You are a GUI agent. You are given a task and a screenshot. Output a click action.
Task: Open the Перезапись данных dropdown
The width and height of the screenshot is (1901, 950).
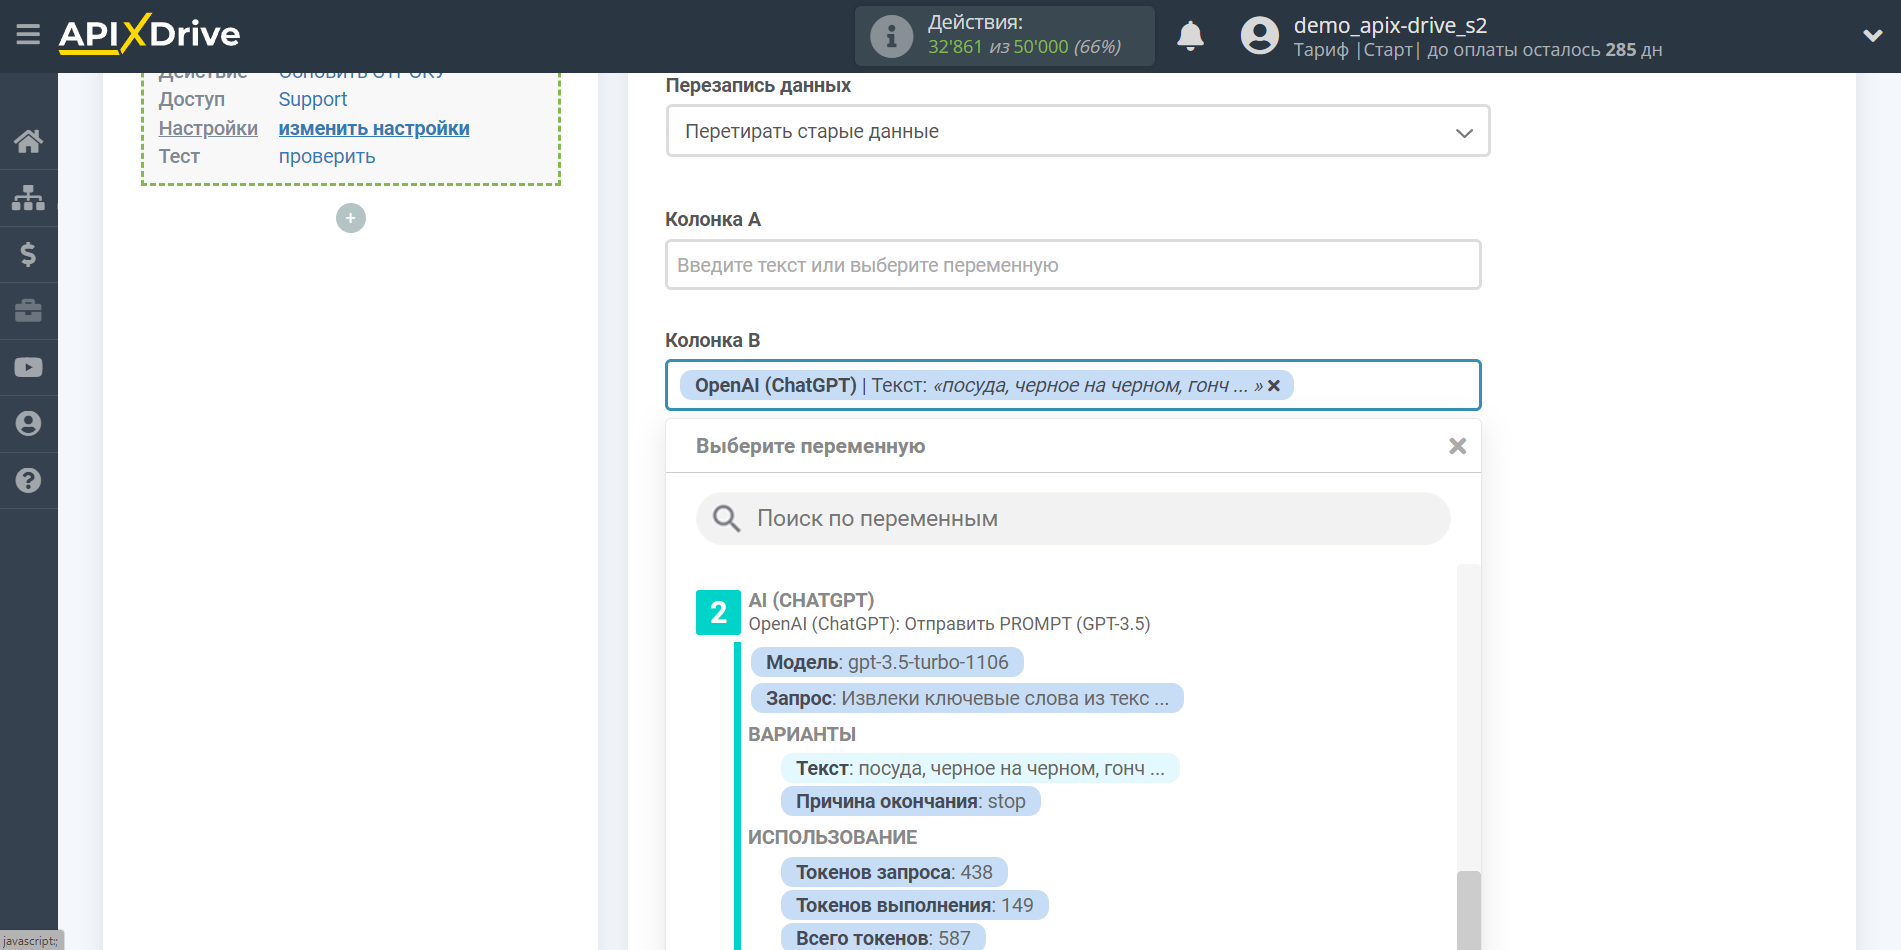pyautogui.click(x=1078, y=131)
